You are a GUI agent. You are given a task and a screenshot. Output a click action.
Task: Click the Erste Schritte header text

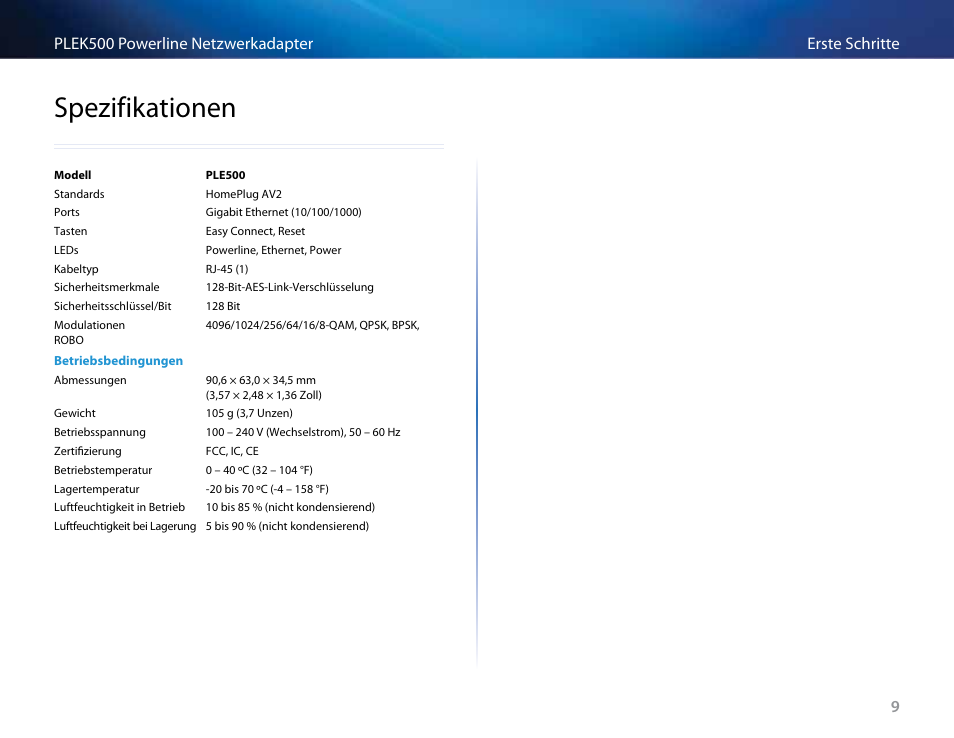tap(853, 44)
